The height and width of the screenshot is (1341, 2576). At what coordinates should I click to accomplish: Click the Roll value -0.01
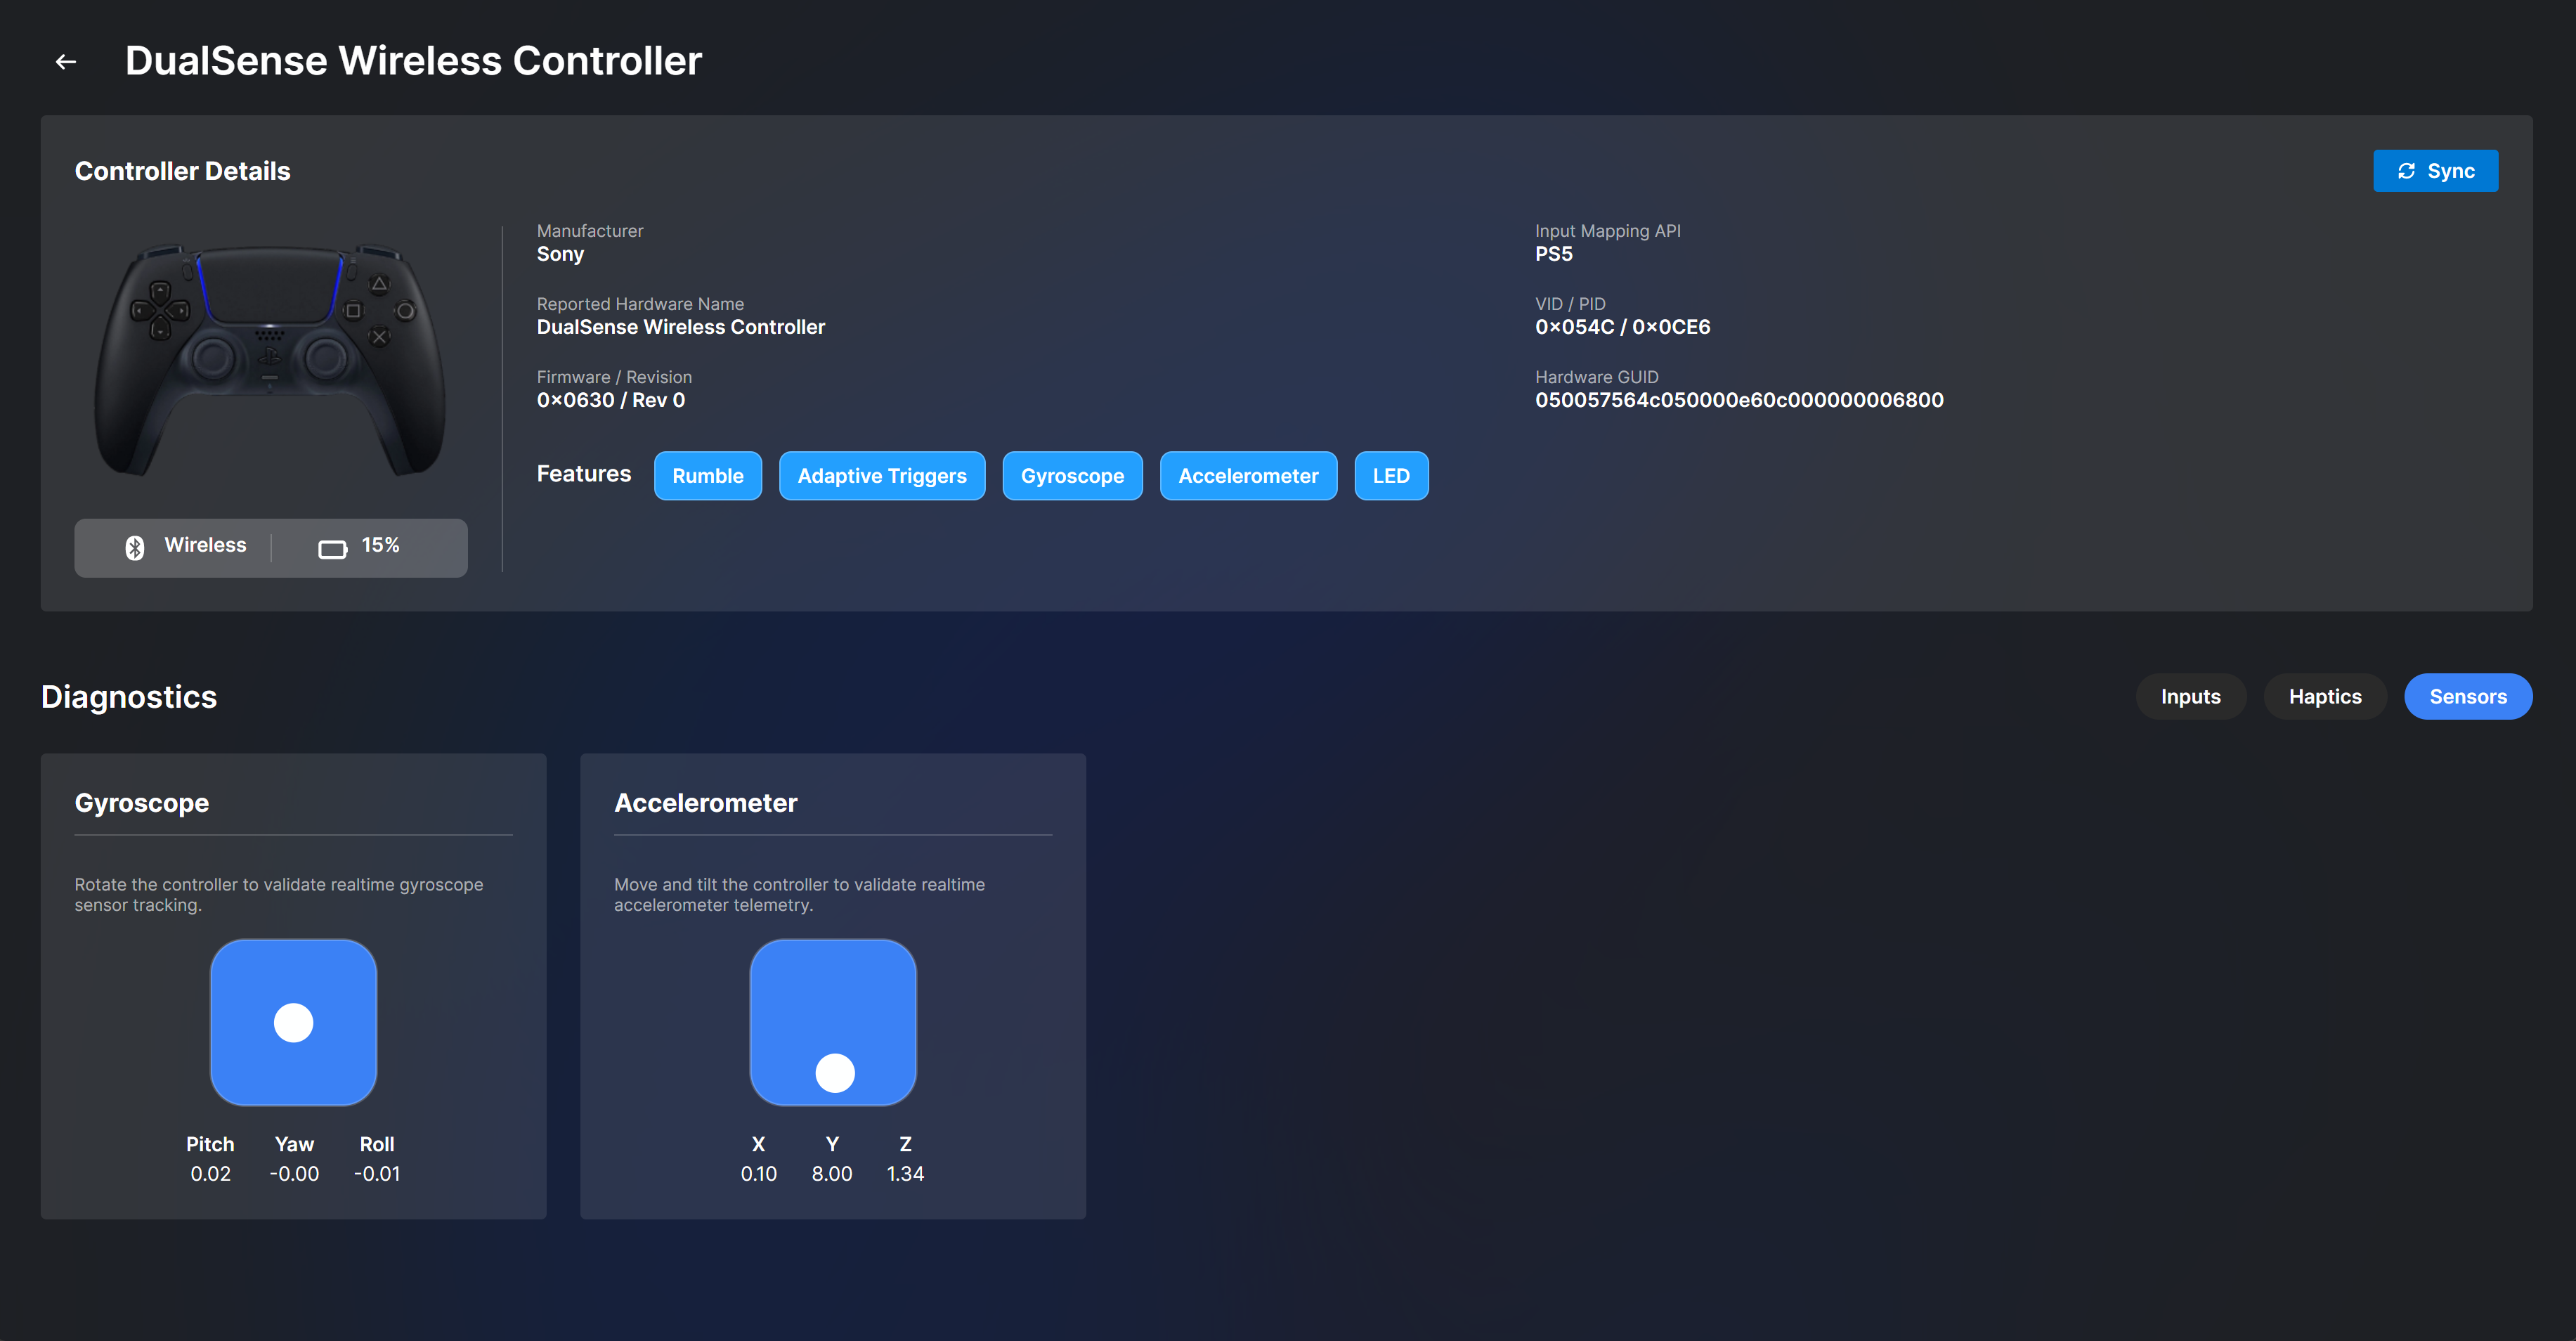[x=377, y=1174]
